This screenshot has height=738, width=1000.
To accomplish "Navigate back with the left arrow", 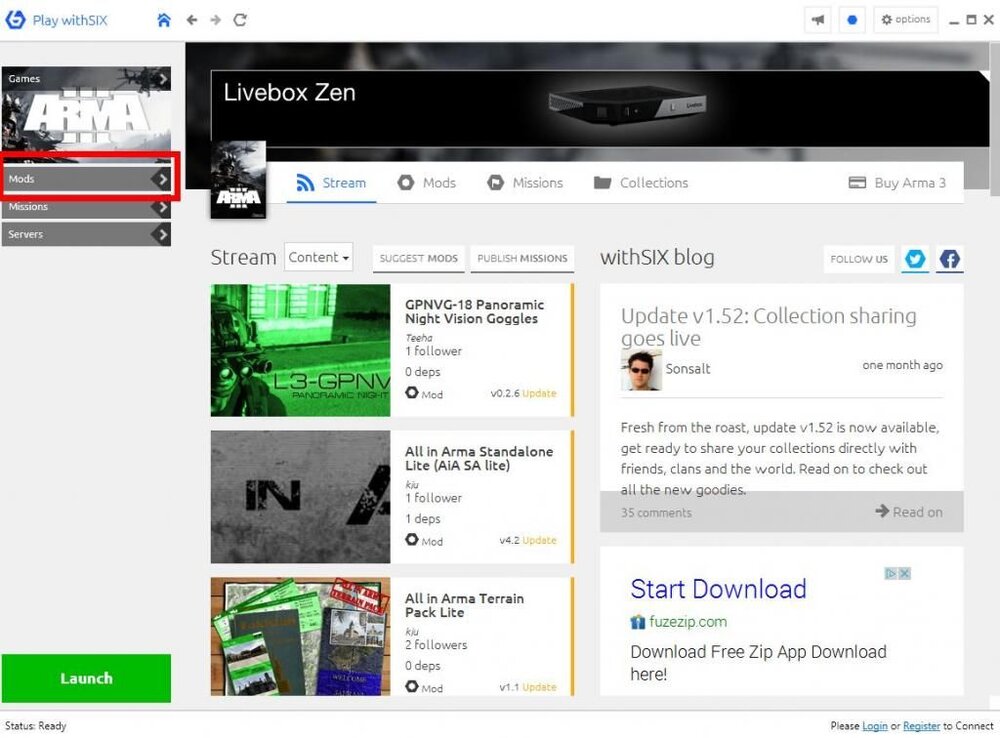I will click(x=191, y=20).
